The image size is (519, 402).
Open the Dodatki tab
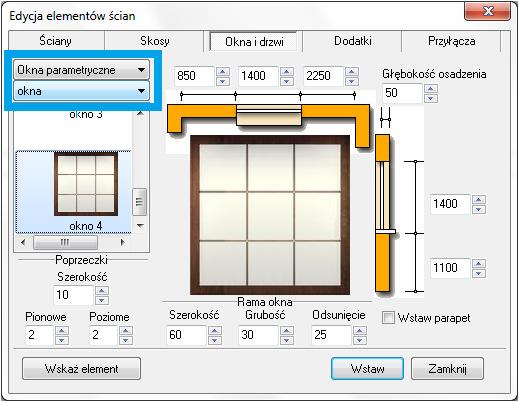[353, 41]
